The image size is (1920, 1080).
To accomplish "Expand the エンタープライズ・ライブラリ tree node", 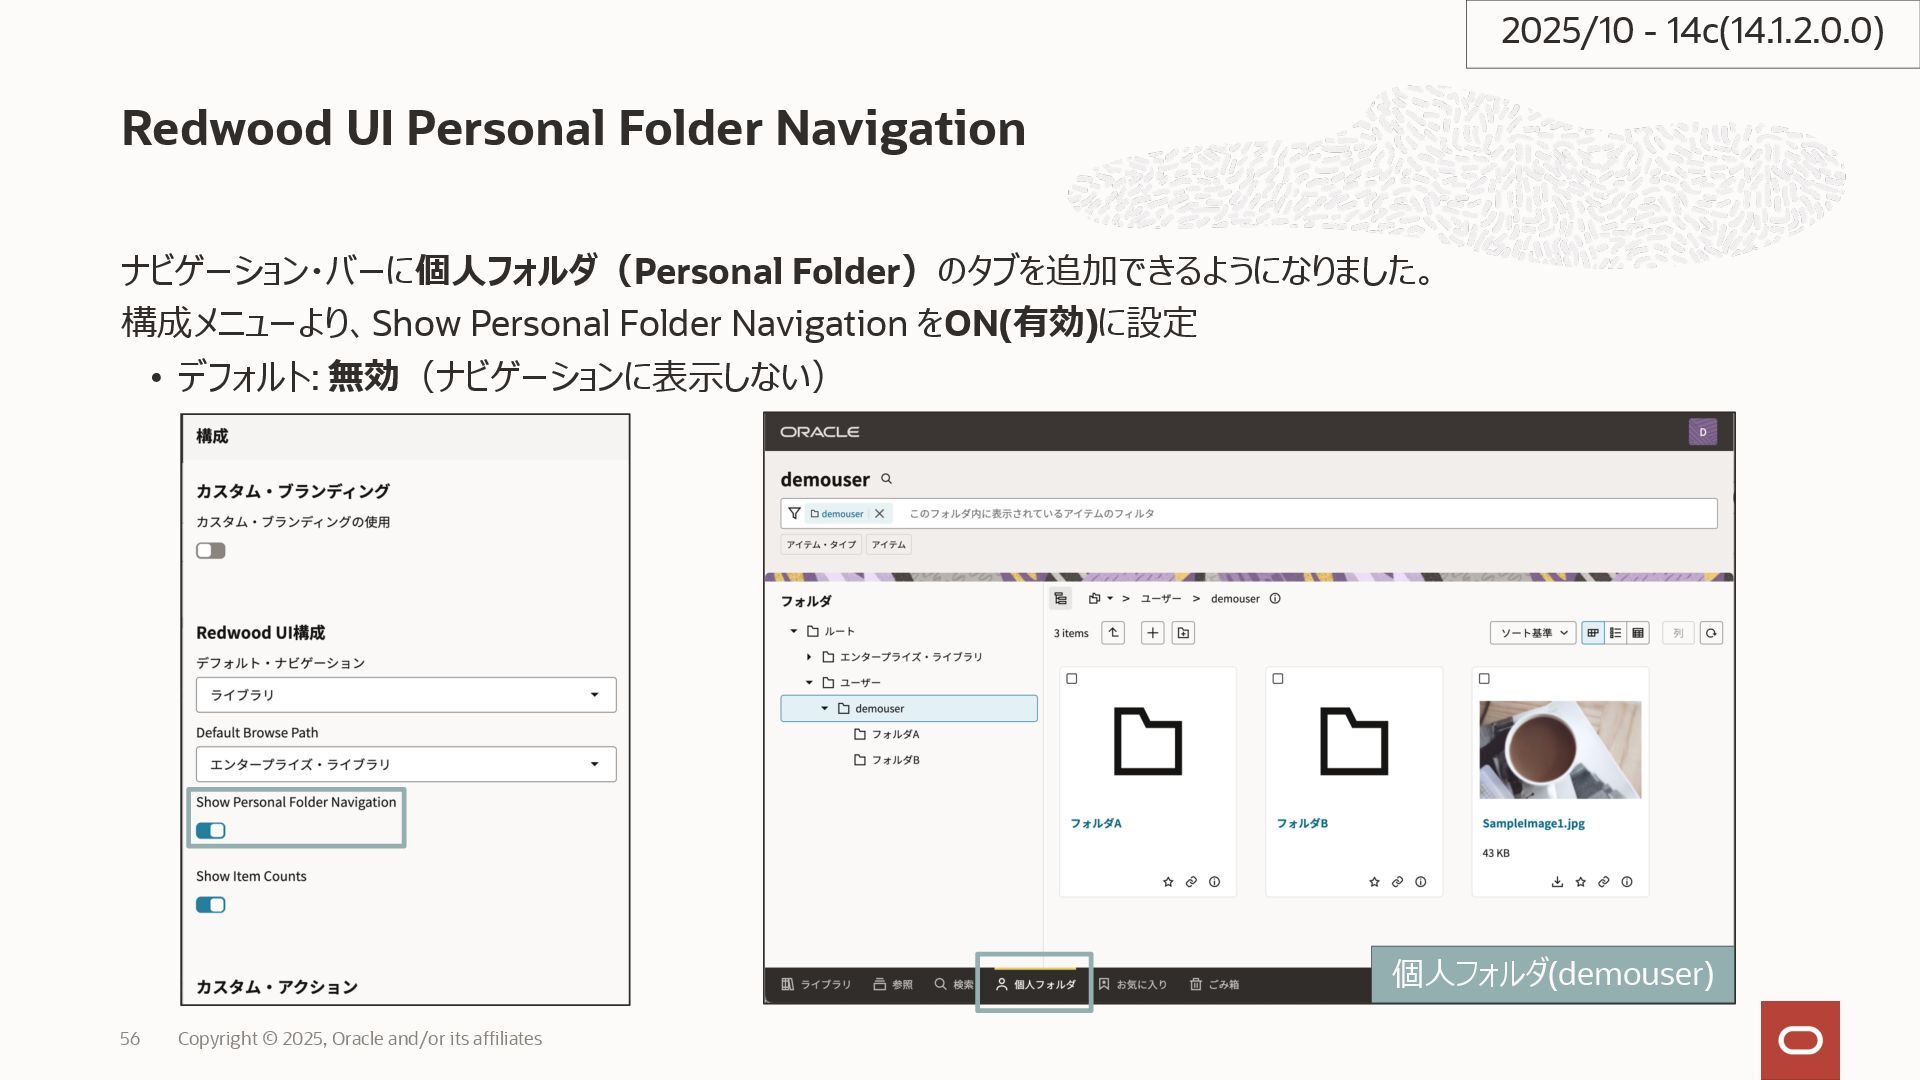I will [x=809, y=657].
